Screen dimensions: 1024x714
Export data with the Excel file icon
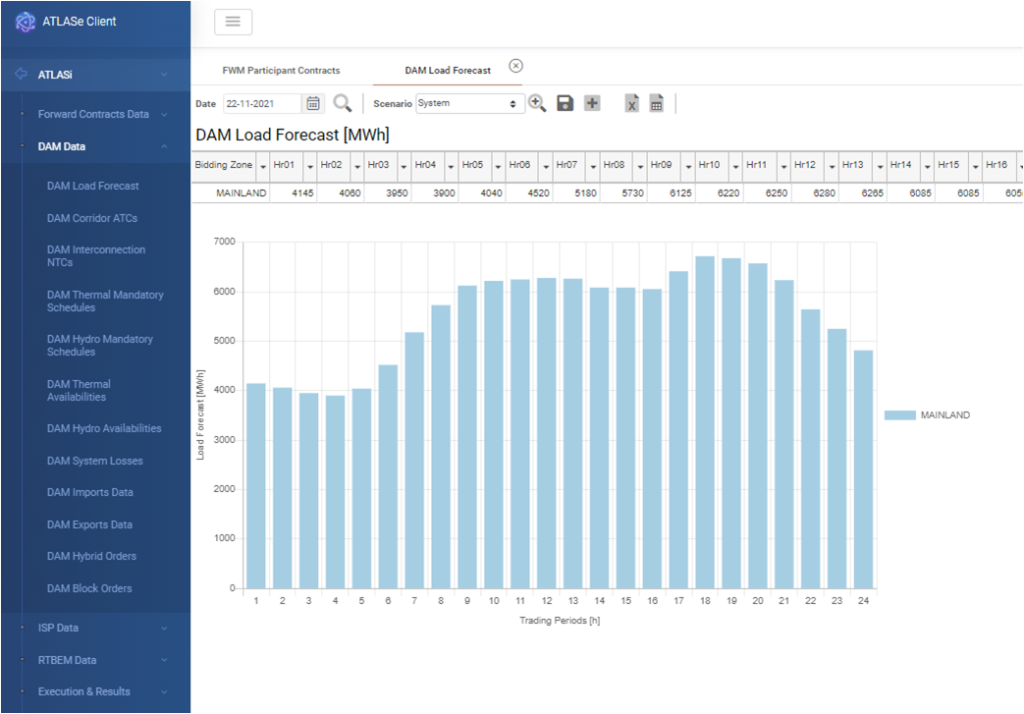pyautogui.click(x=632, y=103)
